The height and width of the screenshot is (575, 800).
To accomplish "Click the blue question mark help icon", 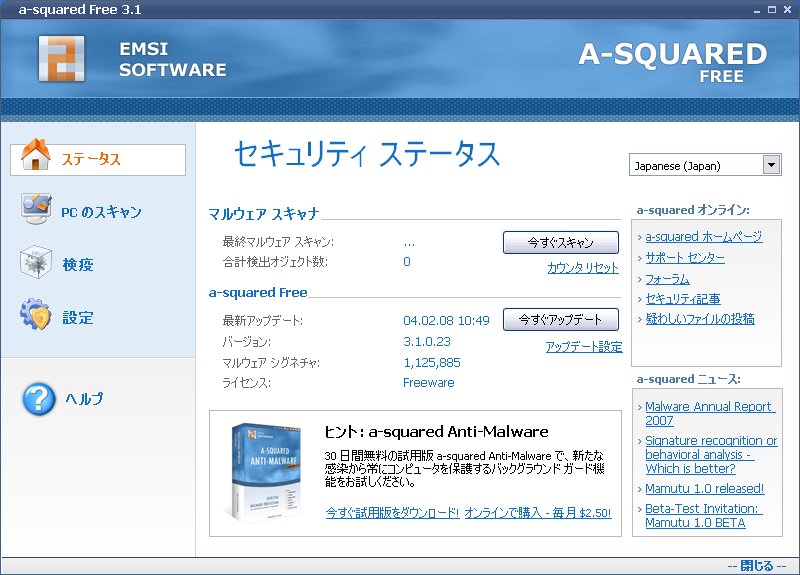I will (39, 398).
